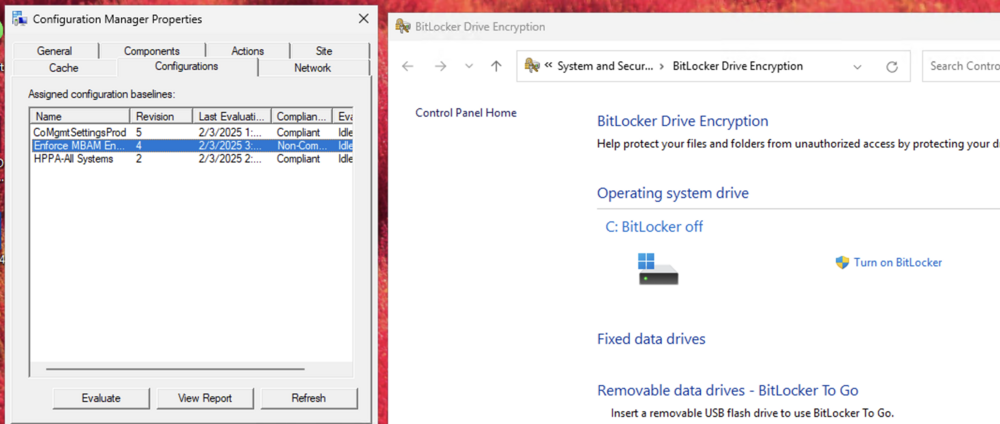This screenshot has width=1000, height=424.
Task: Open the Network tab
Action: (x=312, y=68)
